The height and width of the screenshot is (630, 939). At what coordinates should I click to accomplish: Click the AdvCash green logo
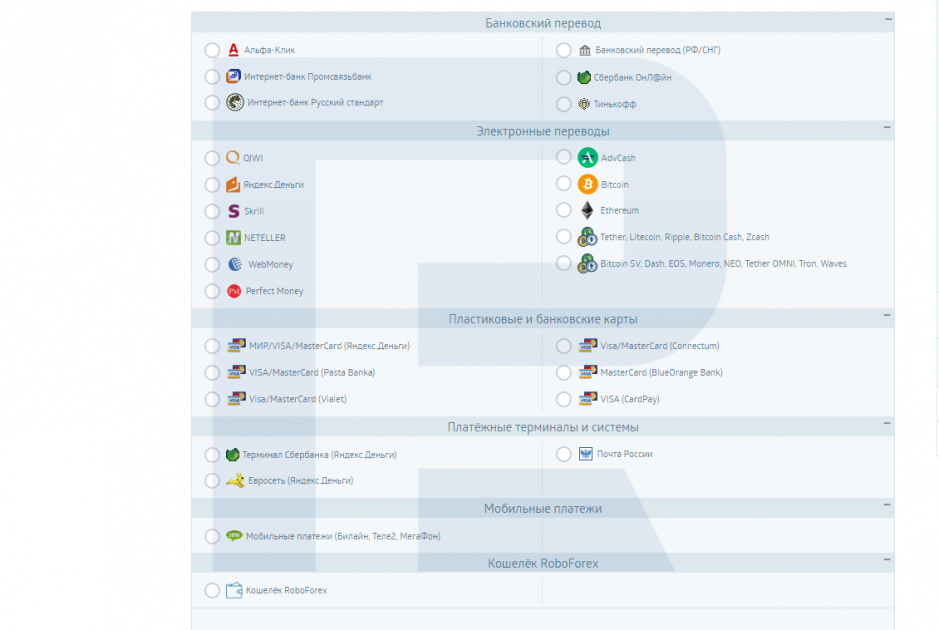[587, 158]
